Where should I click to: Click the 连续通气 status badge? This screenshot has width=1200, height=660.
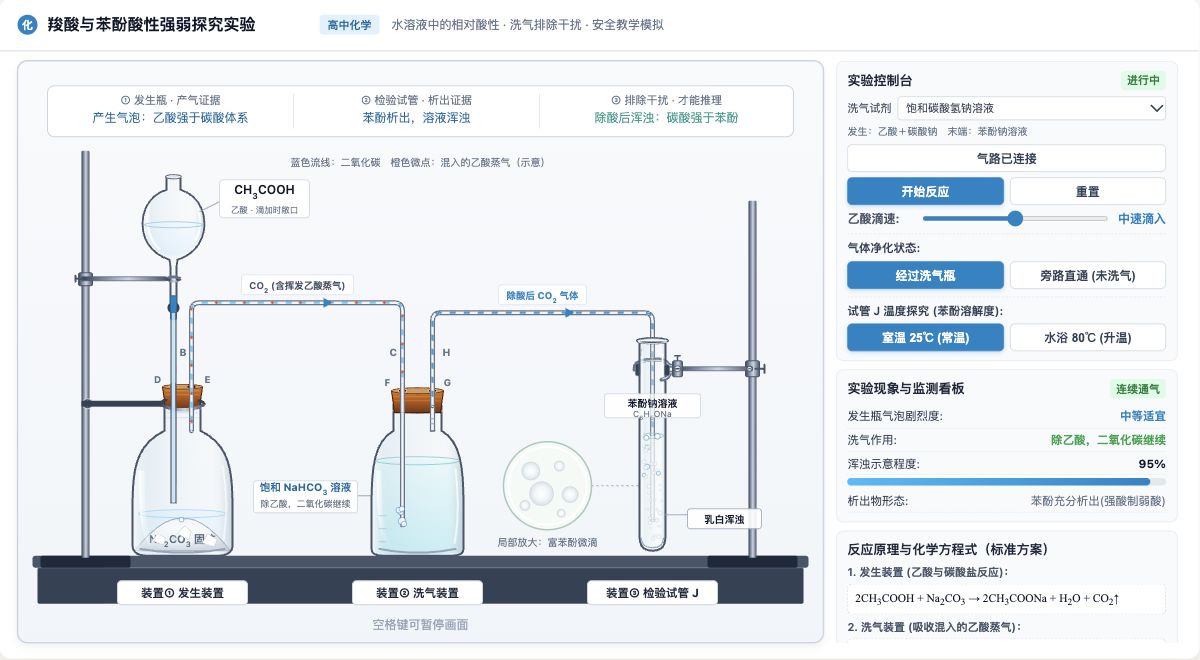(x=1138, y=389)
